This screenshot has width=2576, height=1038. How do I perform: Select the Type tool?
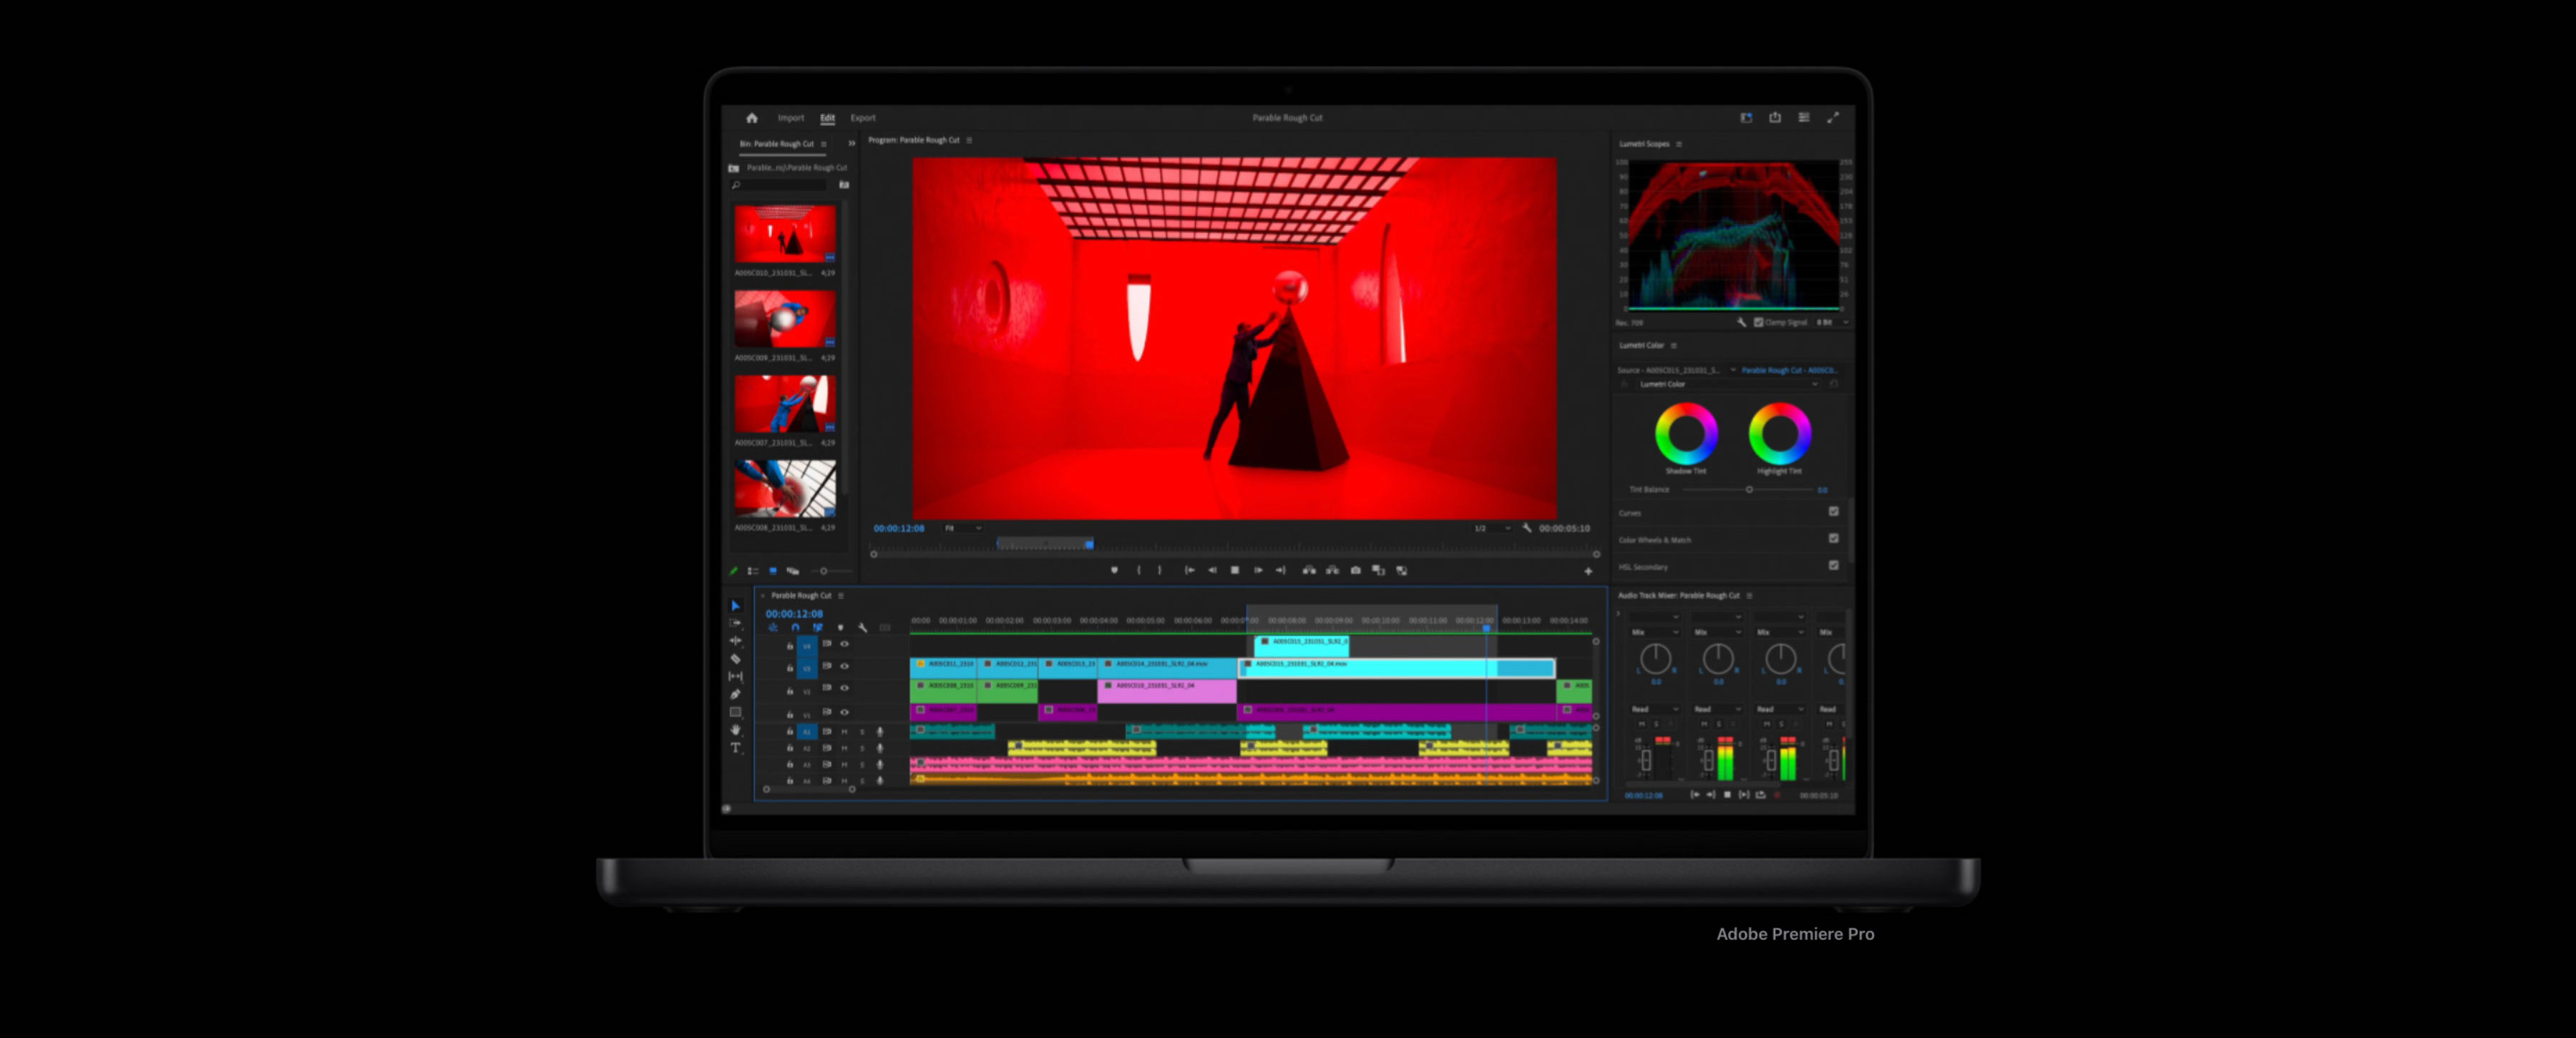pos(735,748)
